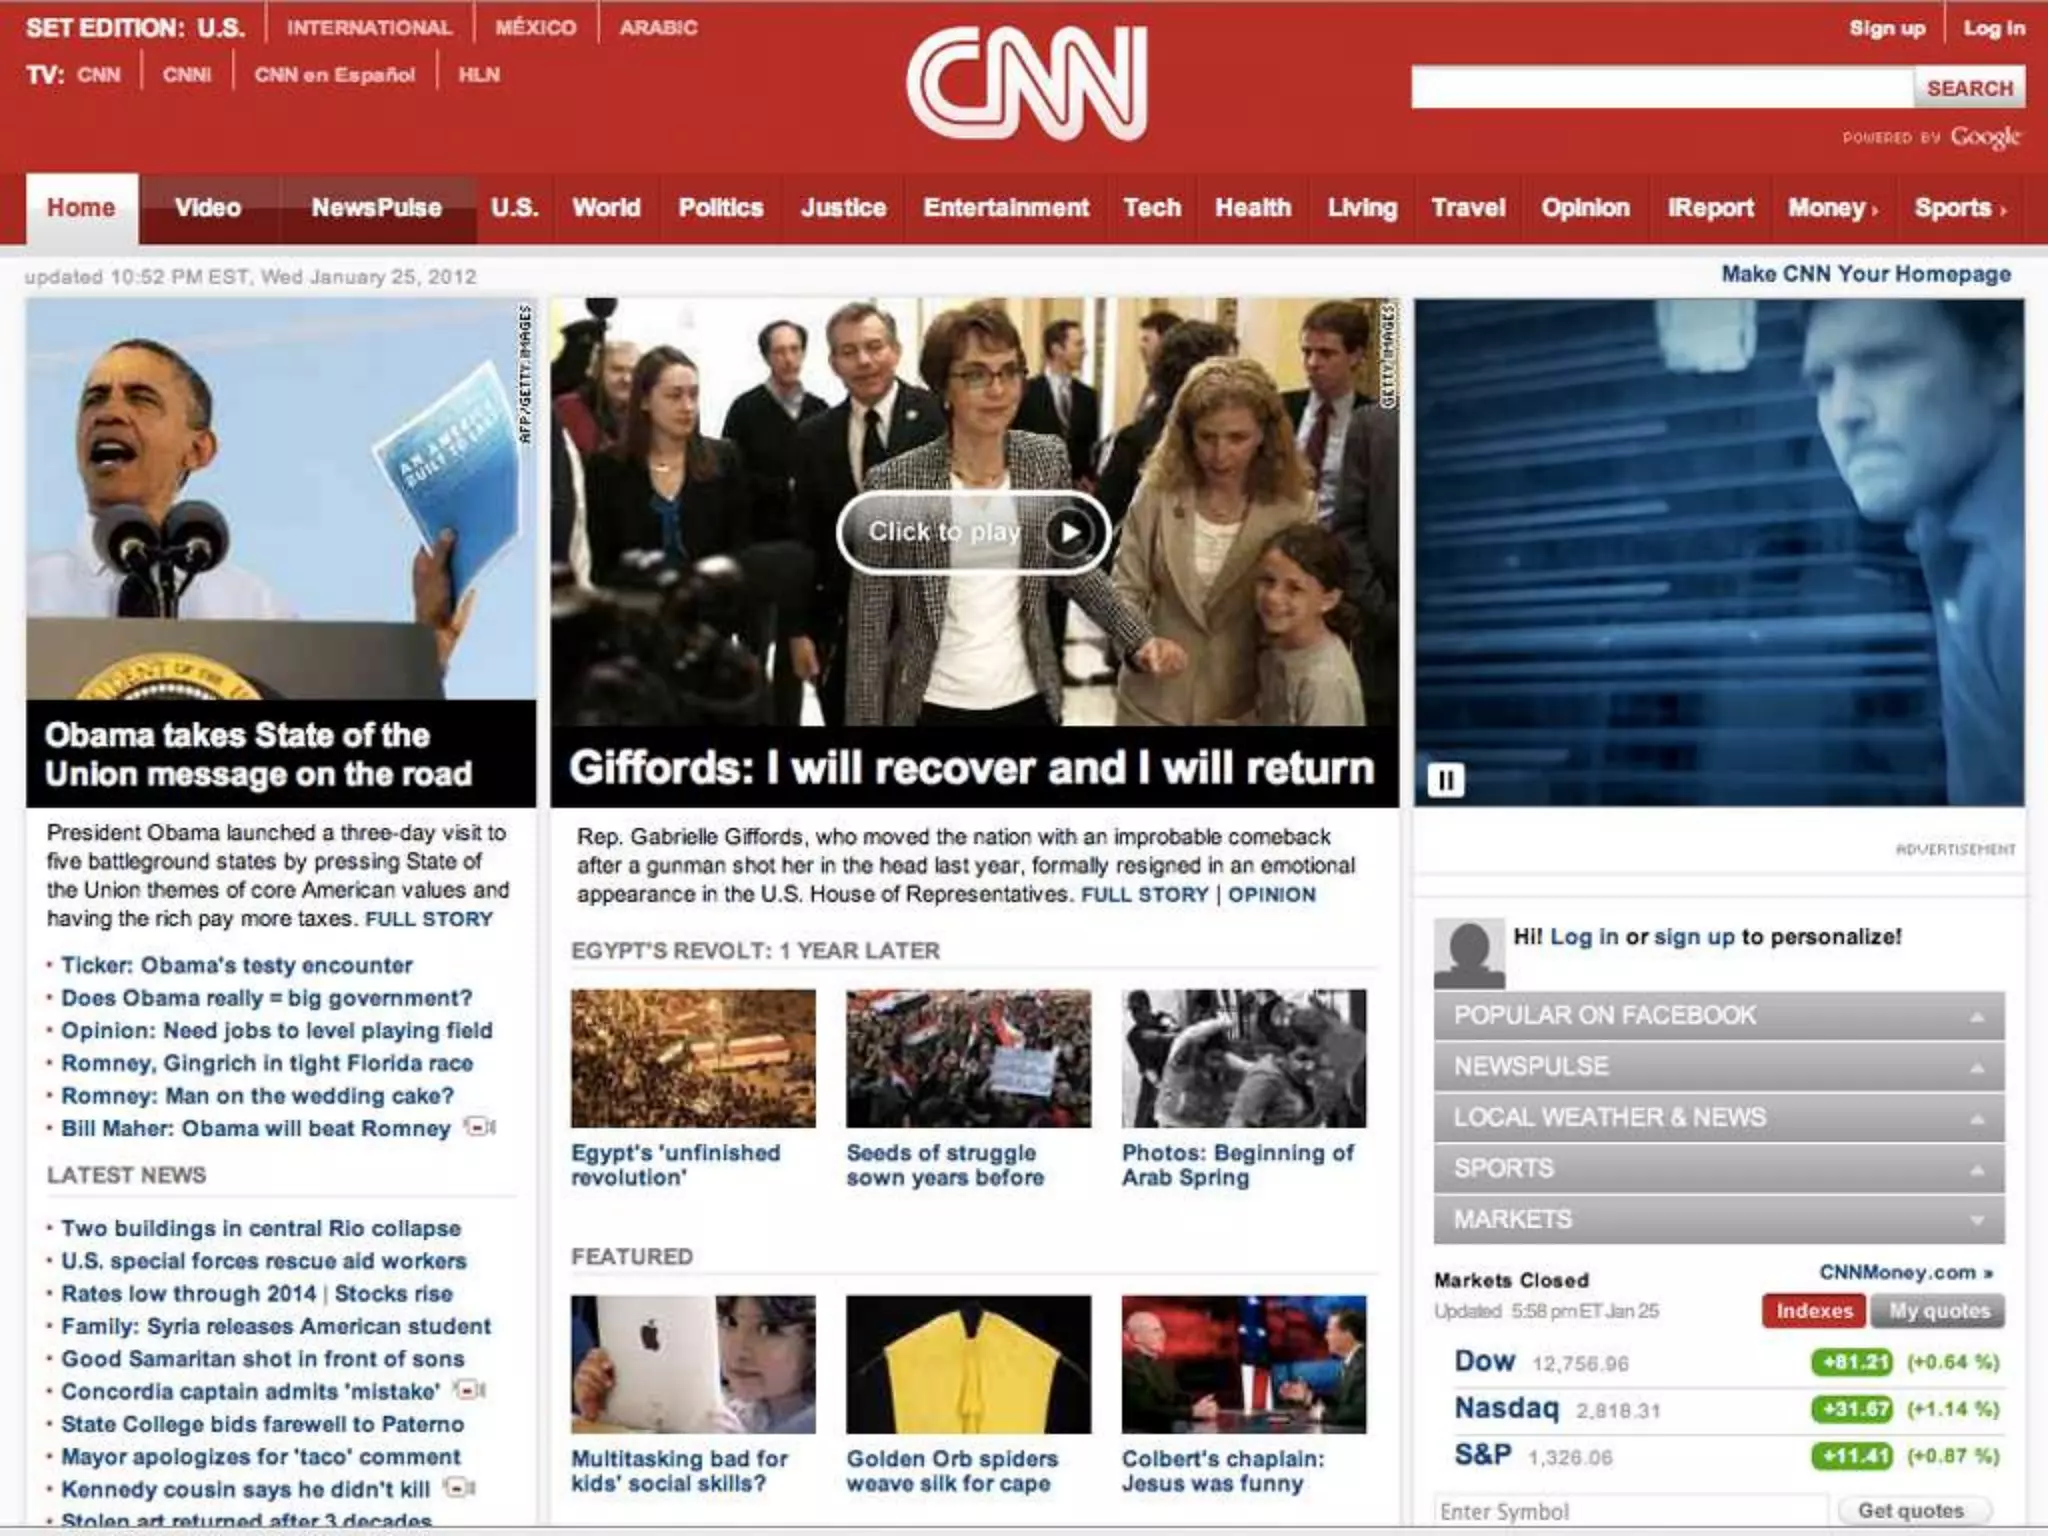The height and width of the screenshot is (1536, 2048).
Task: Collapse the Markets panel
Action: point(1718,1219)
